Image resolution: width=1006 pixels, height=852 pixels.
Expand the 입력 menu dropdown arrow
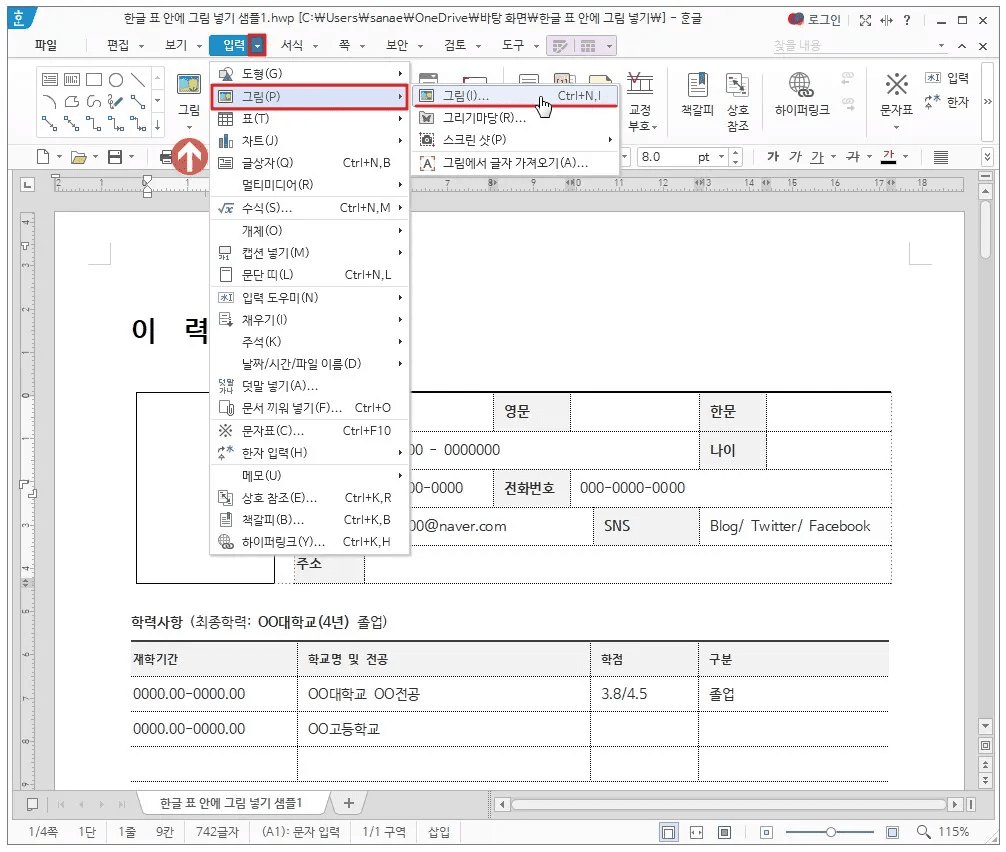point(257,46)
